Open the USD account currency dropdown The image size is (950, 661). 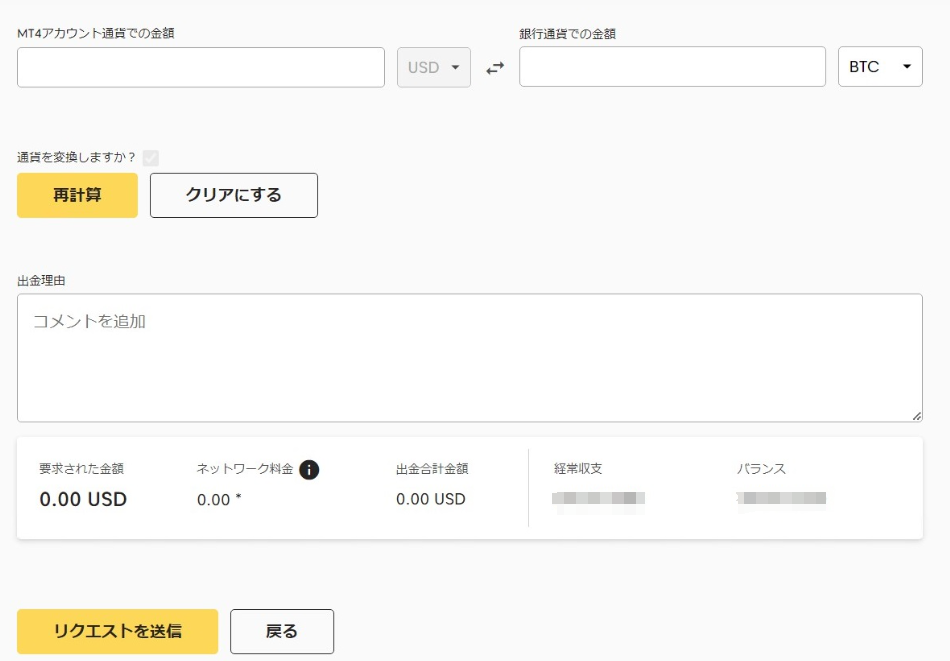(x=434, y=68)
